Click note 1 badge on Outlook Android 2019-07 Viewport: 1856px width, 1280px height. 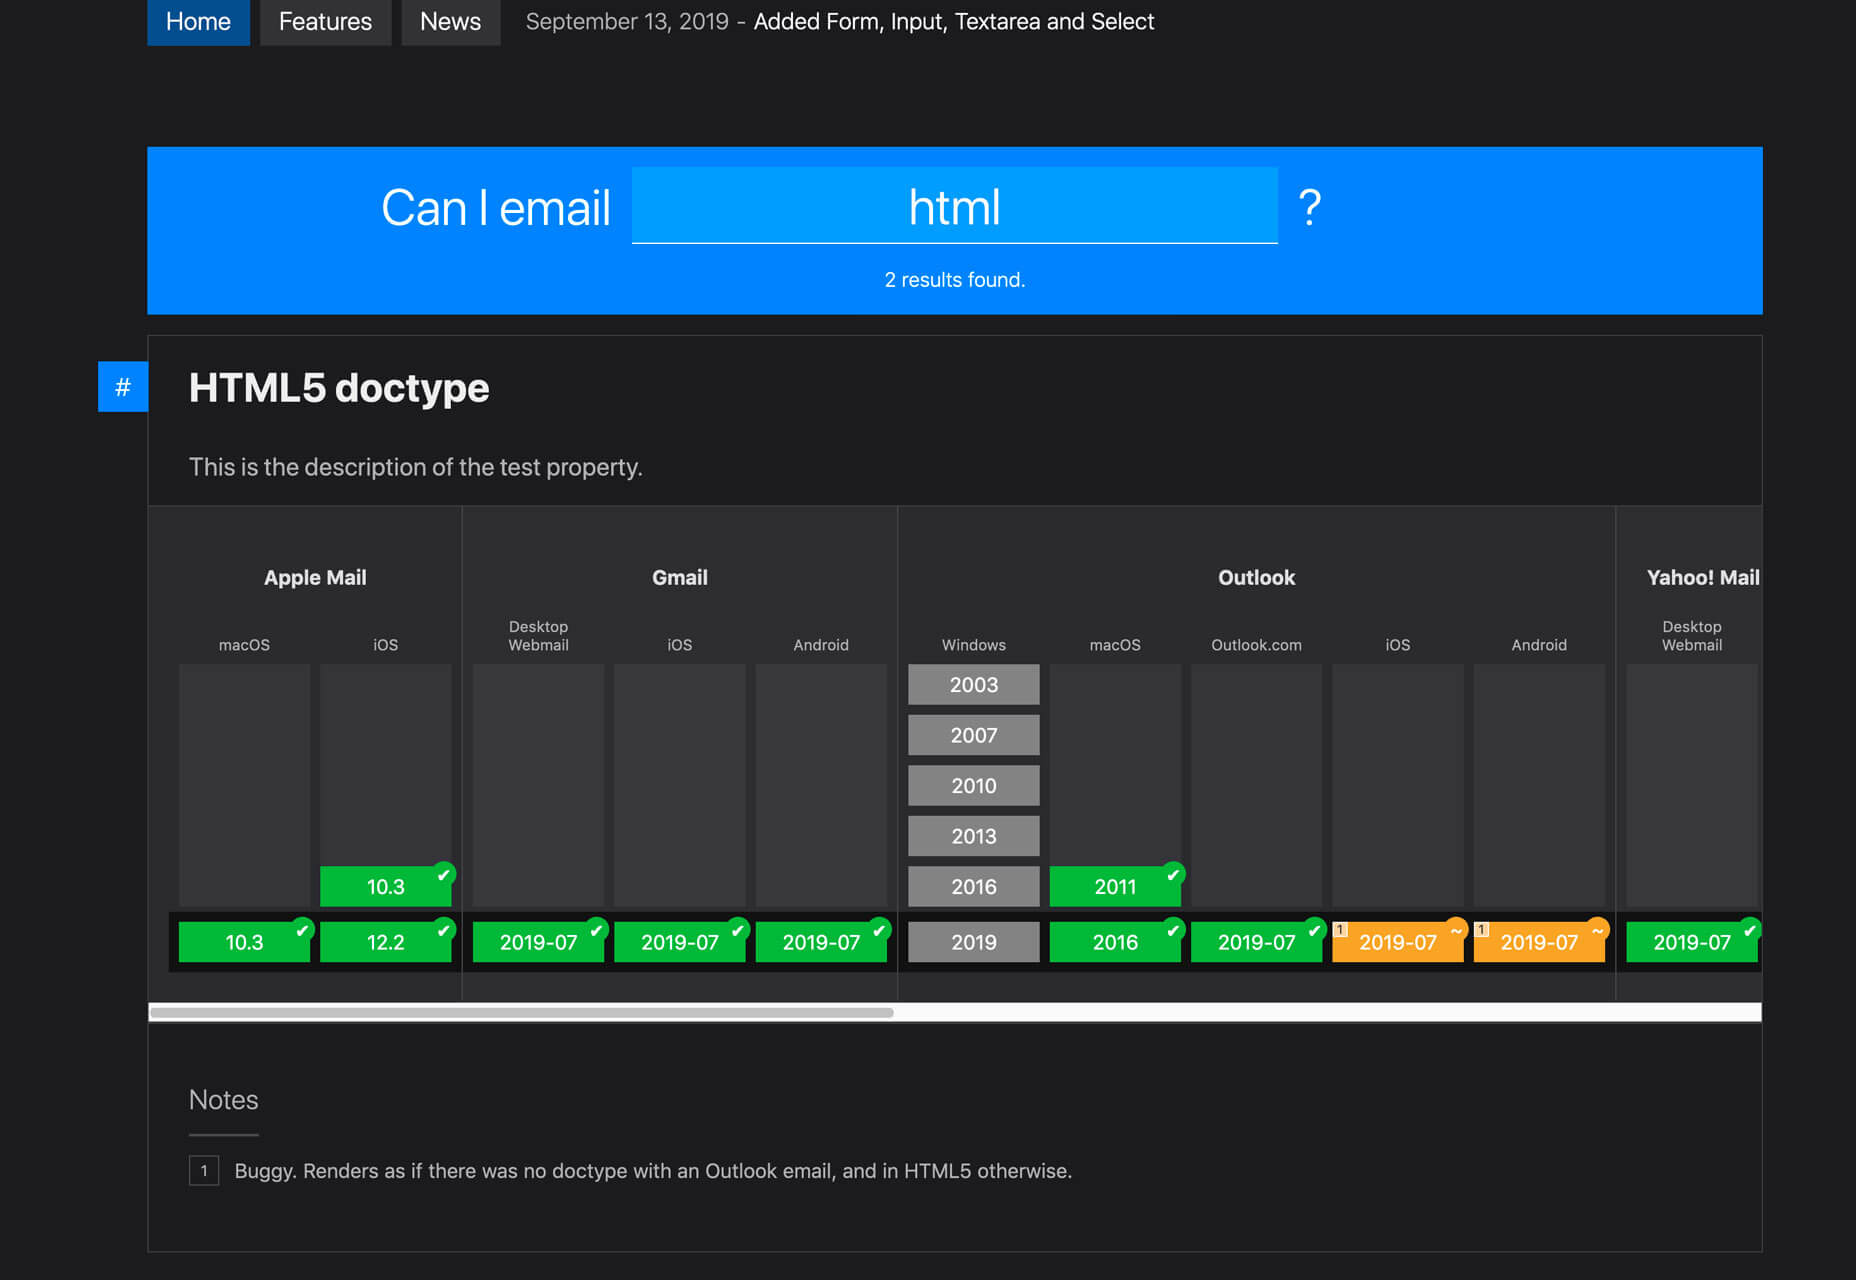(x=1482, y=930)
